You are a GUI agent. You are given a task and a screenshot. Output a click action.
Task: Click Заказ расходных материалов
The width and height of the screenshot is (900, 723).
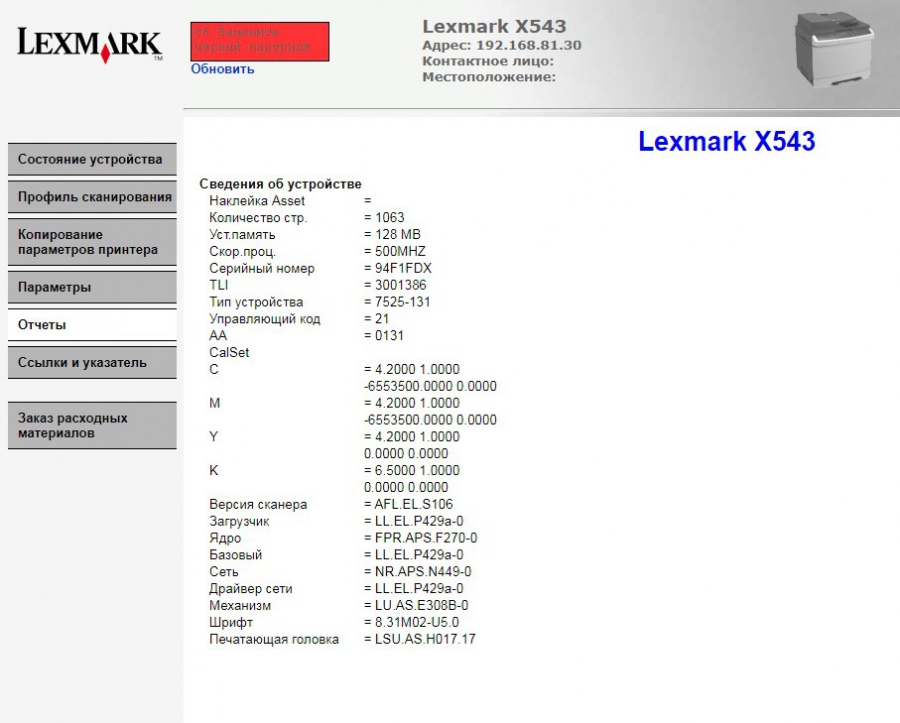tap(92, 425)
